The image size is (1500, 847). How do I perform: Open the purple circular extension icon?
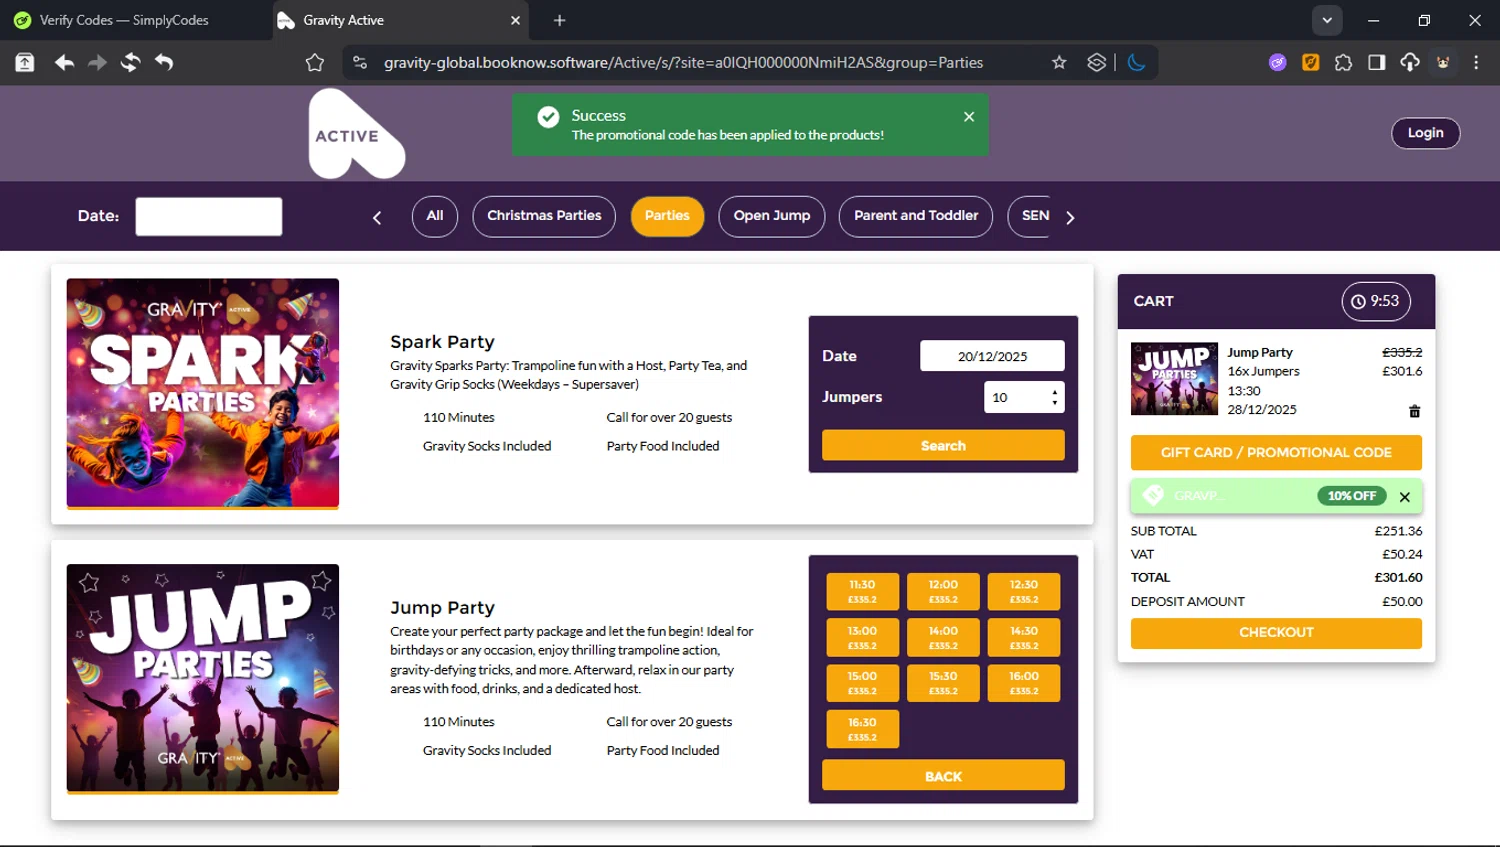click(1277, 62)
